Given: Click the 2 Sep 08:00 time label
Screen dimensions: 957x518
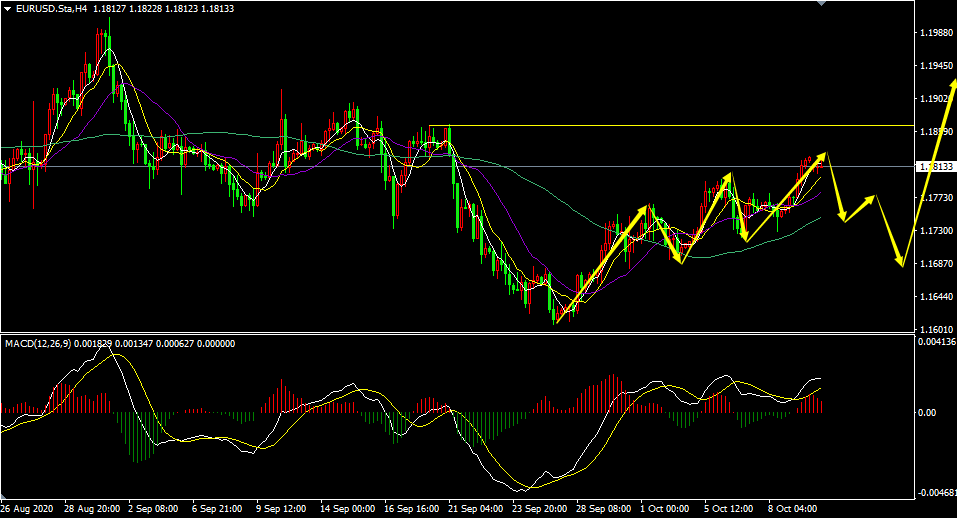Looking at the screenshot, I should [x=153, y=508].
